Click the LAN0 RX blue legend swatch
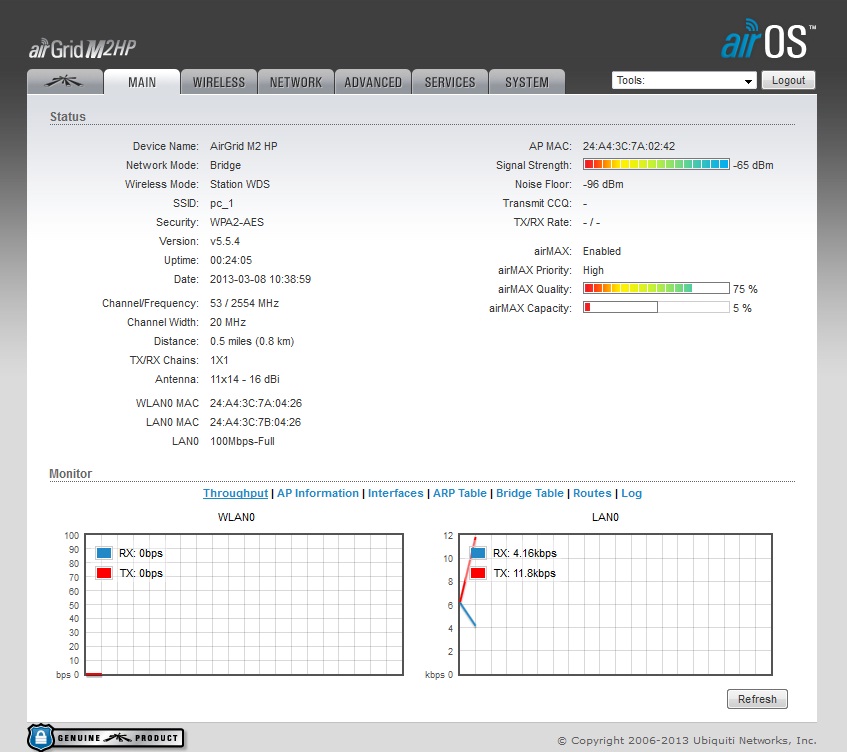Viewport: 847px width, 752px height. [x=478, y=553]
